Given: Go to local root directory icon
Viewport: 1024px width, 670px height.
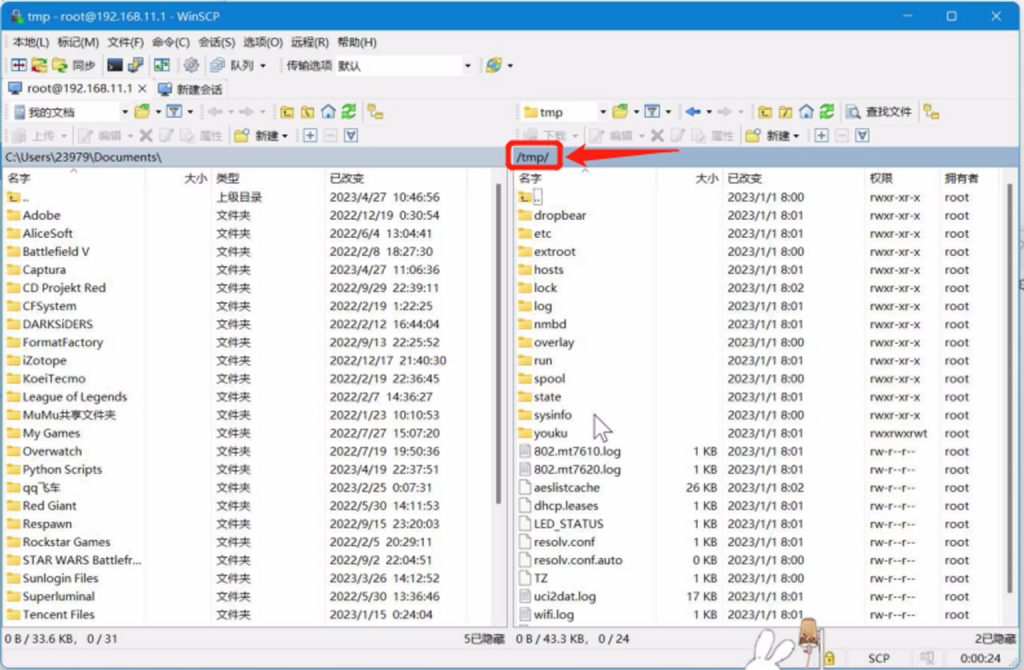Looking at the screenshot, I should [308, 112].
